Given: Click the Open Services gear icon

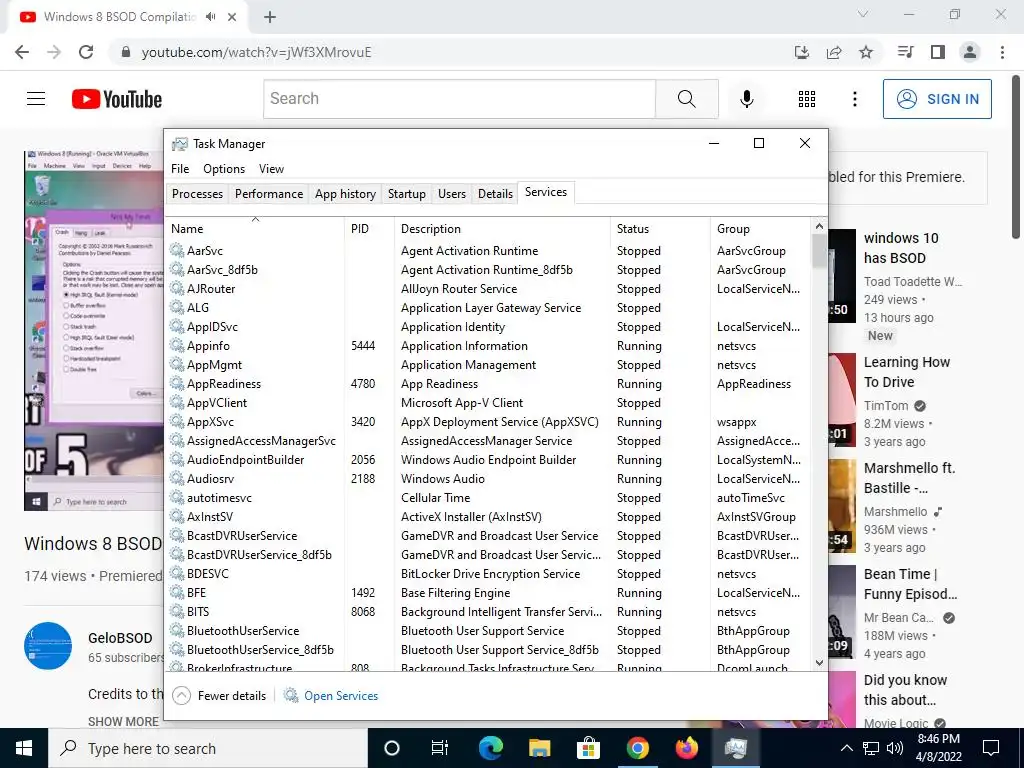Looking at the screenshot, I should point(291,696).
